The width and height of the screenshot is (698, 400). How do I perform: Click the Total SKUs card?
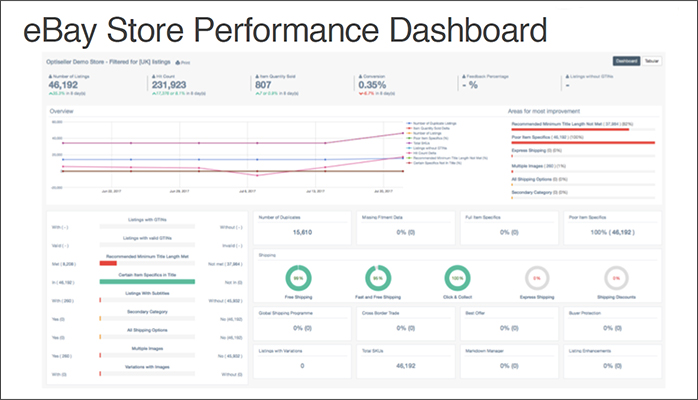(406, 361)
